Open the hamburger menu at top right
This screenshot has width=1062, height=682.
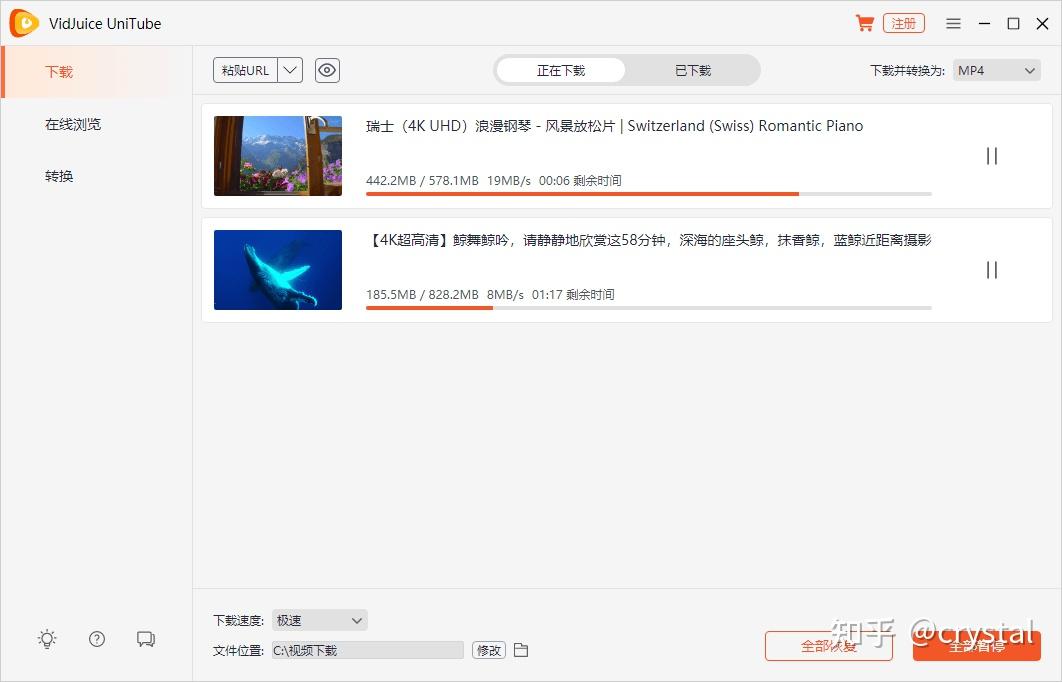click(953, 22)
